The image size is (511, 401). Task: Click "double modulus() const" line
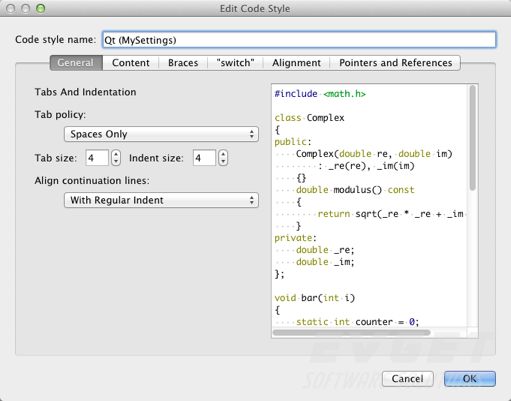(355, 190)
